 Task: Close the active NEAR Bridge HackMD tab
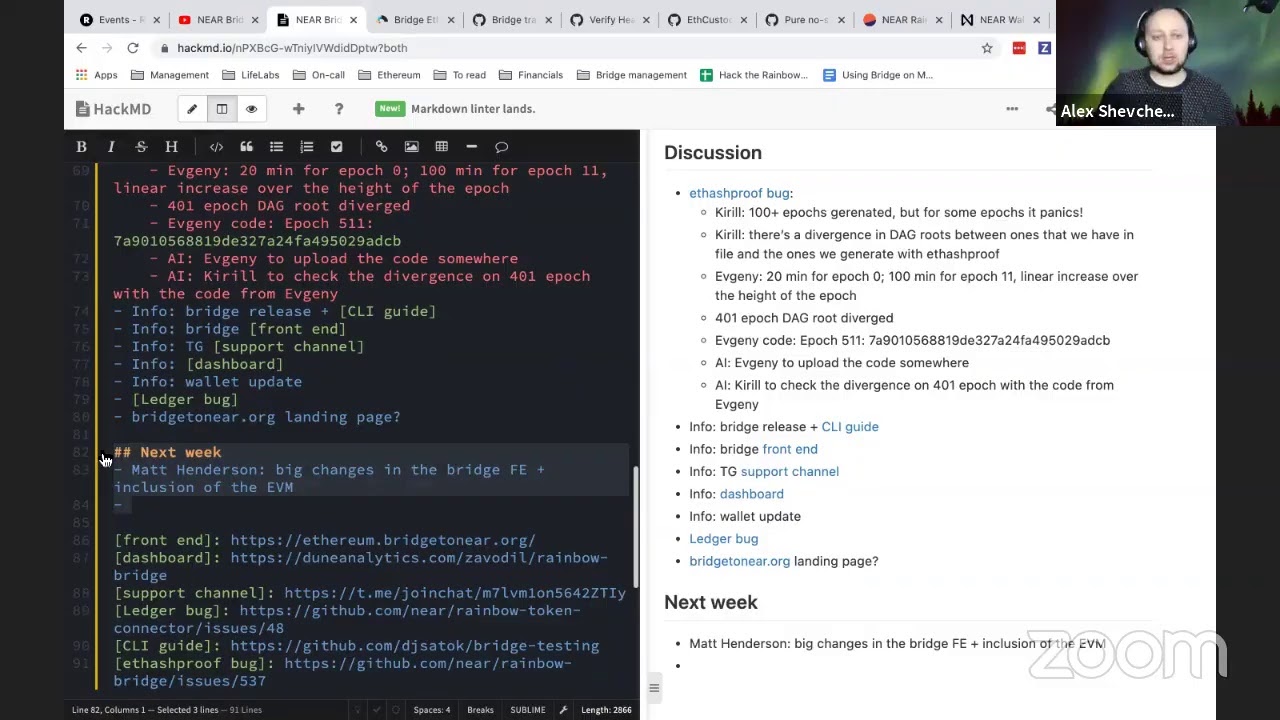[353, 20]
